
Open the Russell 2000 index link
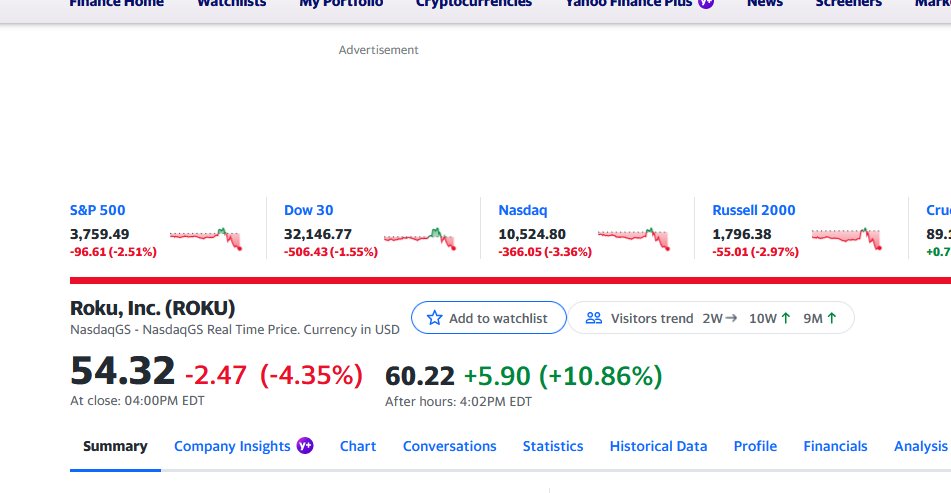click(754, 210)
